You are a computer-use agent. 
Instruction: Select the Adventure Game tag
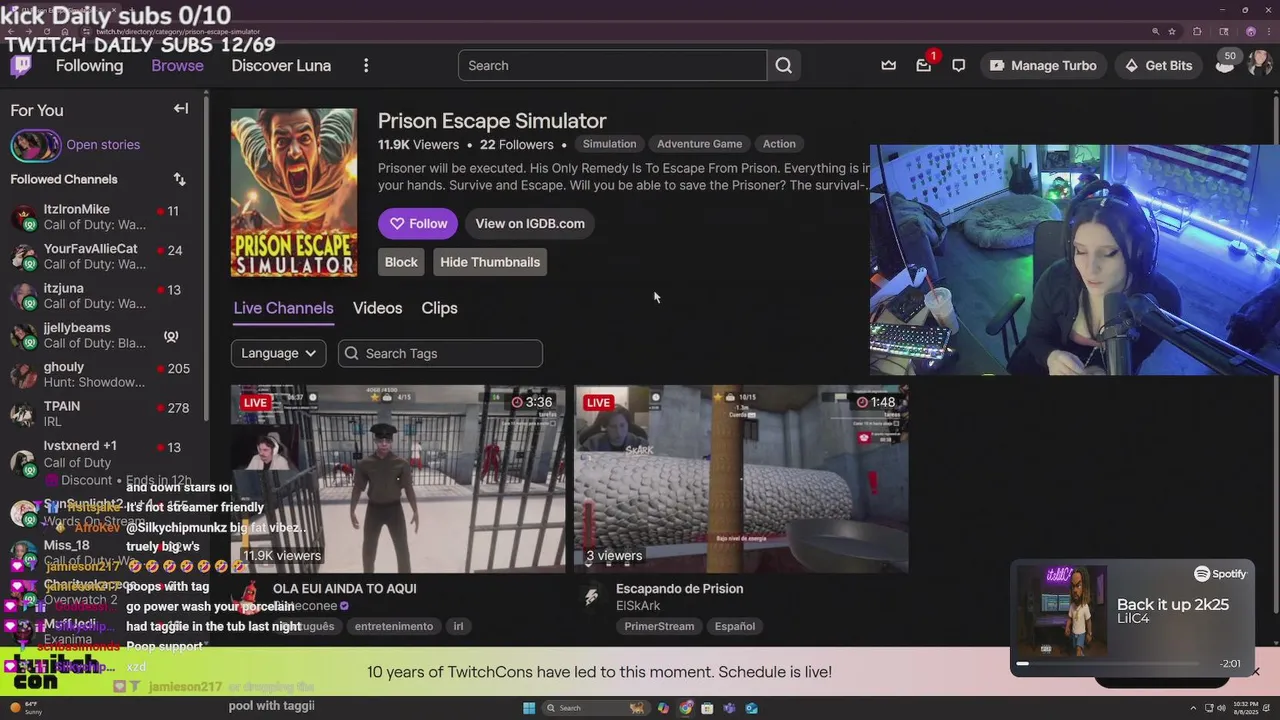pyautogui.click(x=699, y=144)
